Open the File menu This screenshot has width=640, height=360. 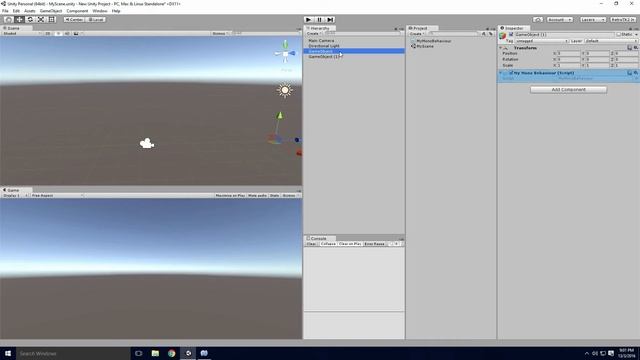(x=5, y=11)
